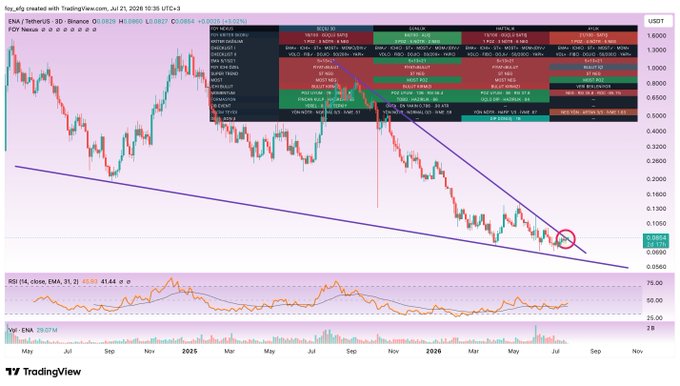Image resolution: width=680 pixels, height=386 pixels.
Task: Click the Vol · ENA indicator label
Action: [x=20, y=330]
